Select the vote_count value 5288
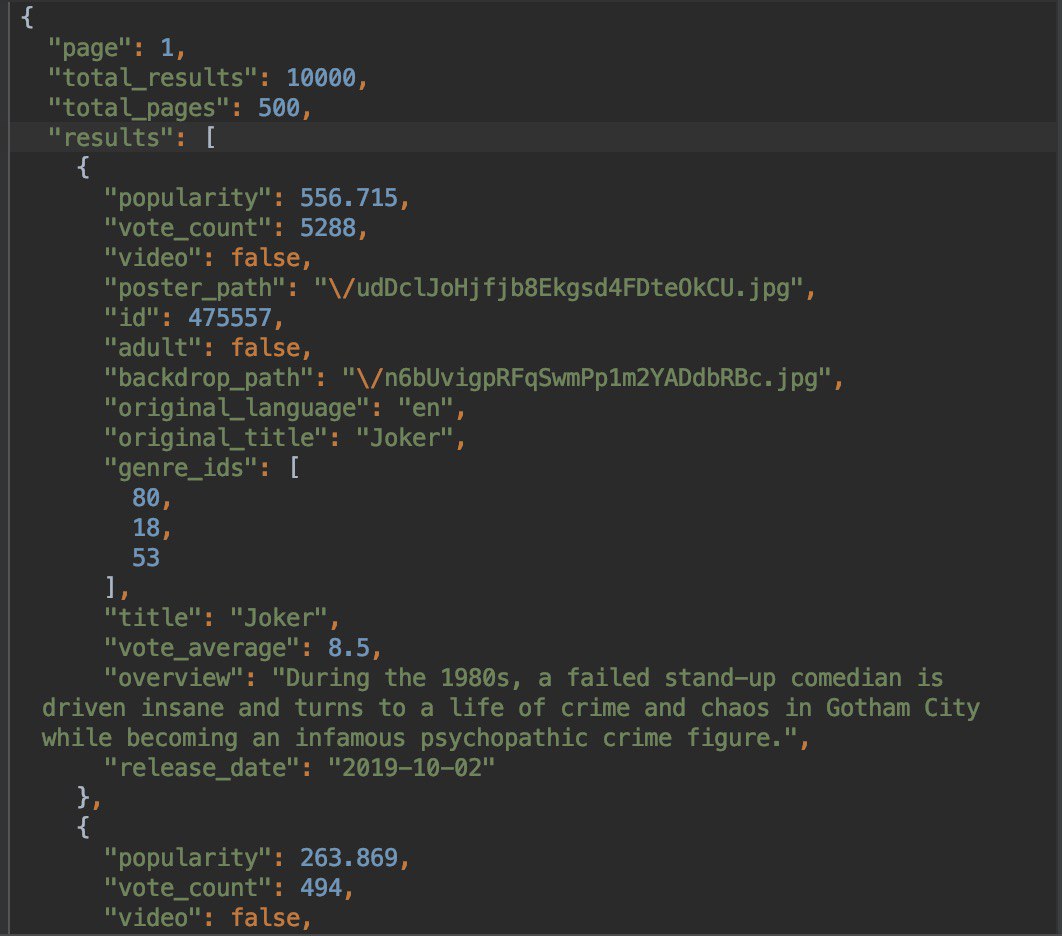 tap(328, 228)
